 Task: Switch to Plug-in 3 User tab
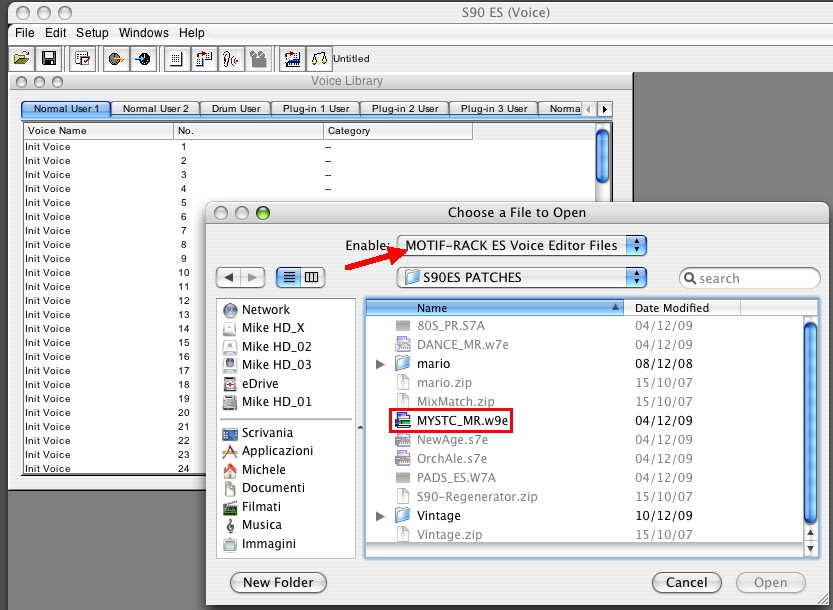point(494,109)
